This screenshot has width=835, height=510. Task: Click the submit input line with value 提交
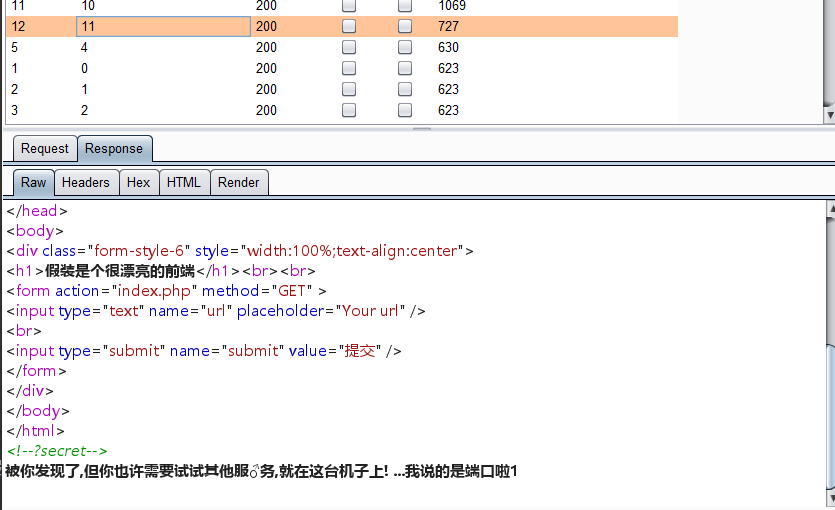[204, 351]
